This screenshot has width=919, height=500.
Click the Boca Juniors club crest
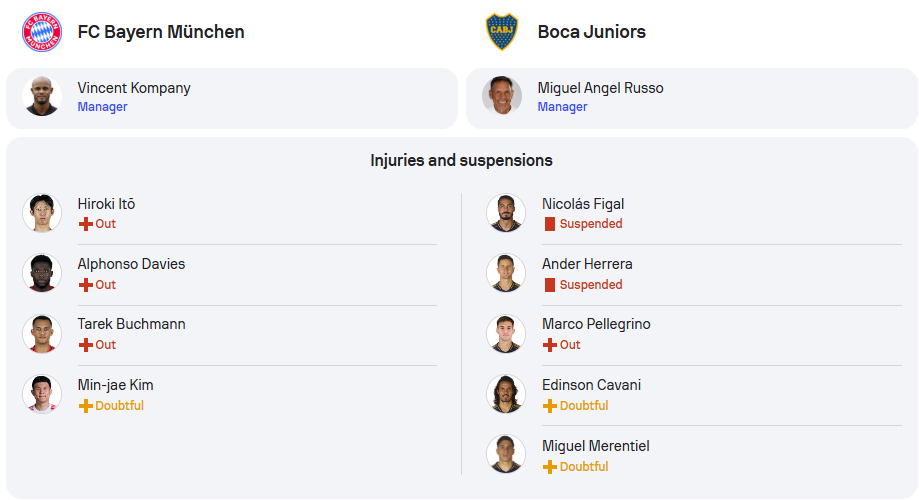pyautogui.click(x=502, y=32)
